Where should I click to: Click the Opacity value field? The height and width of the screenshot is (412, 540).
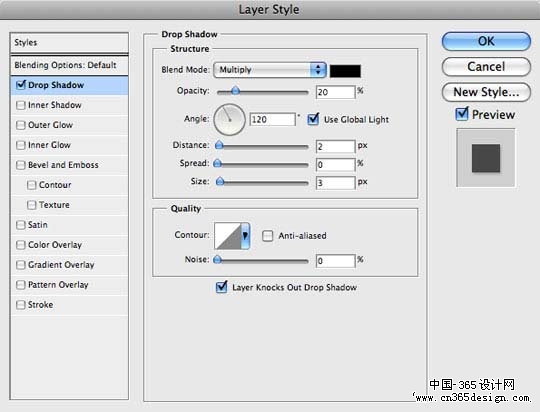click(x=335, y=92)
